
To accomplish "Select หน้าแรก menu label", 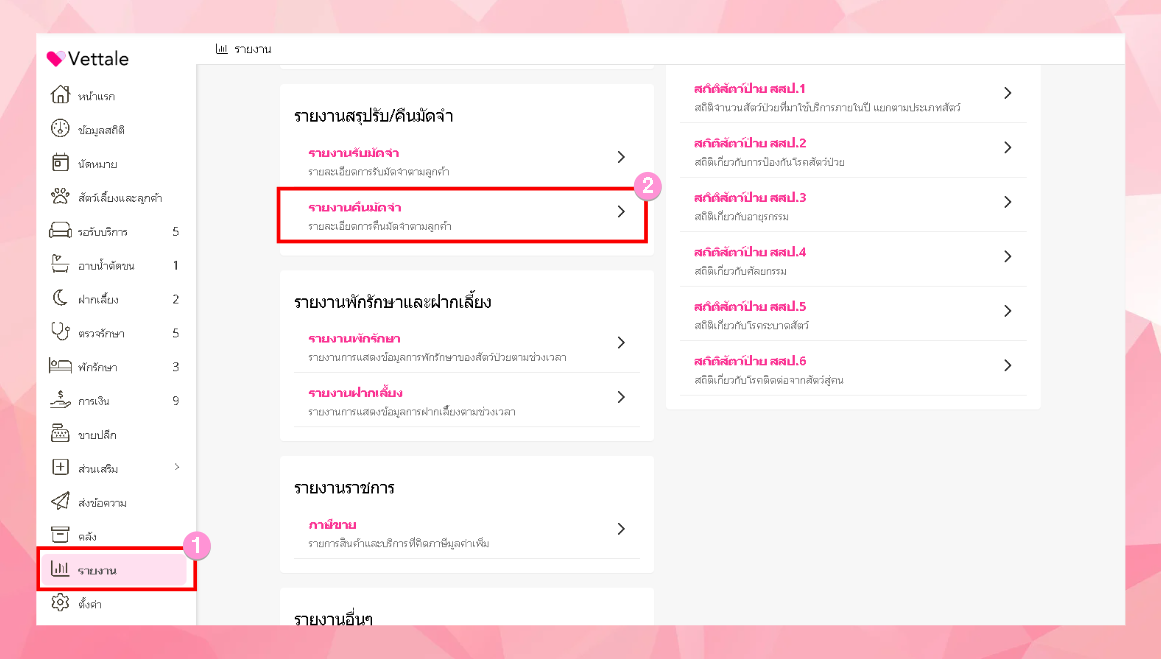I will coord(96,96).
